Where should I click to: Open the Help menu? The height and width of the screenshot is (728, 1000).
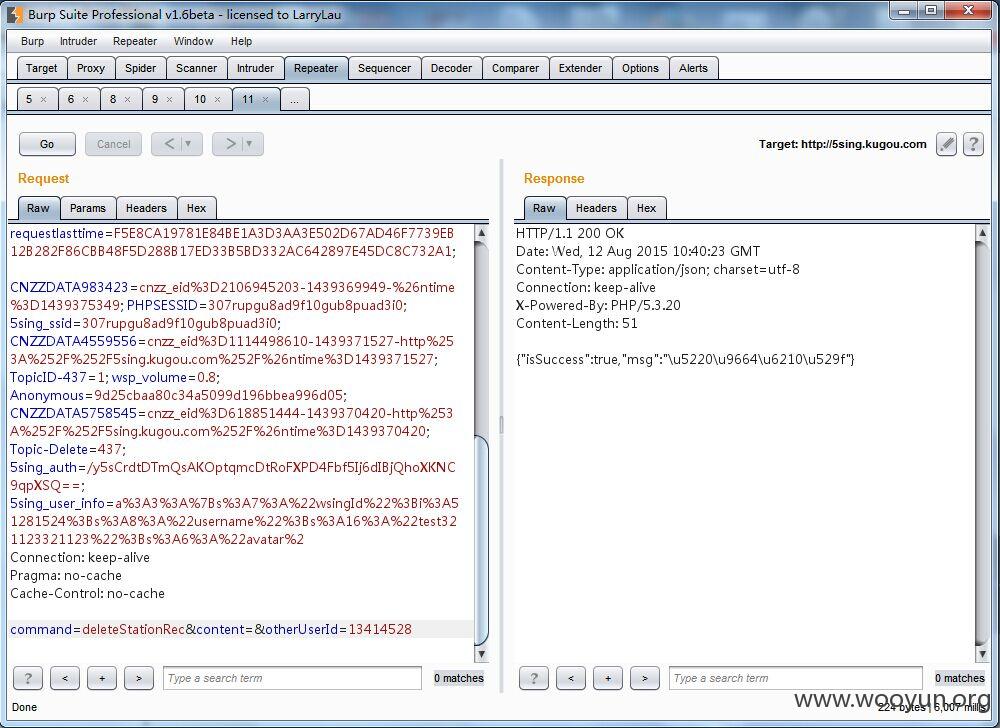[242, 41]
